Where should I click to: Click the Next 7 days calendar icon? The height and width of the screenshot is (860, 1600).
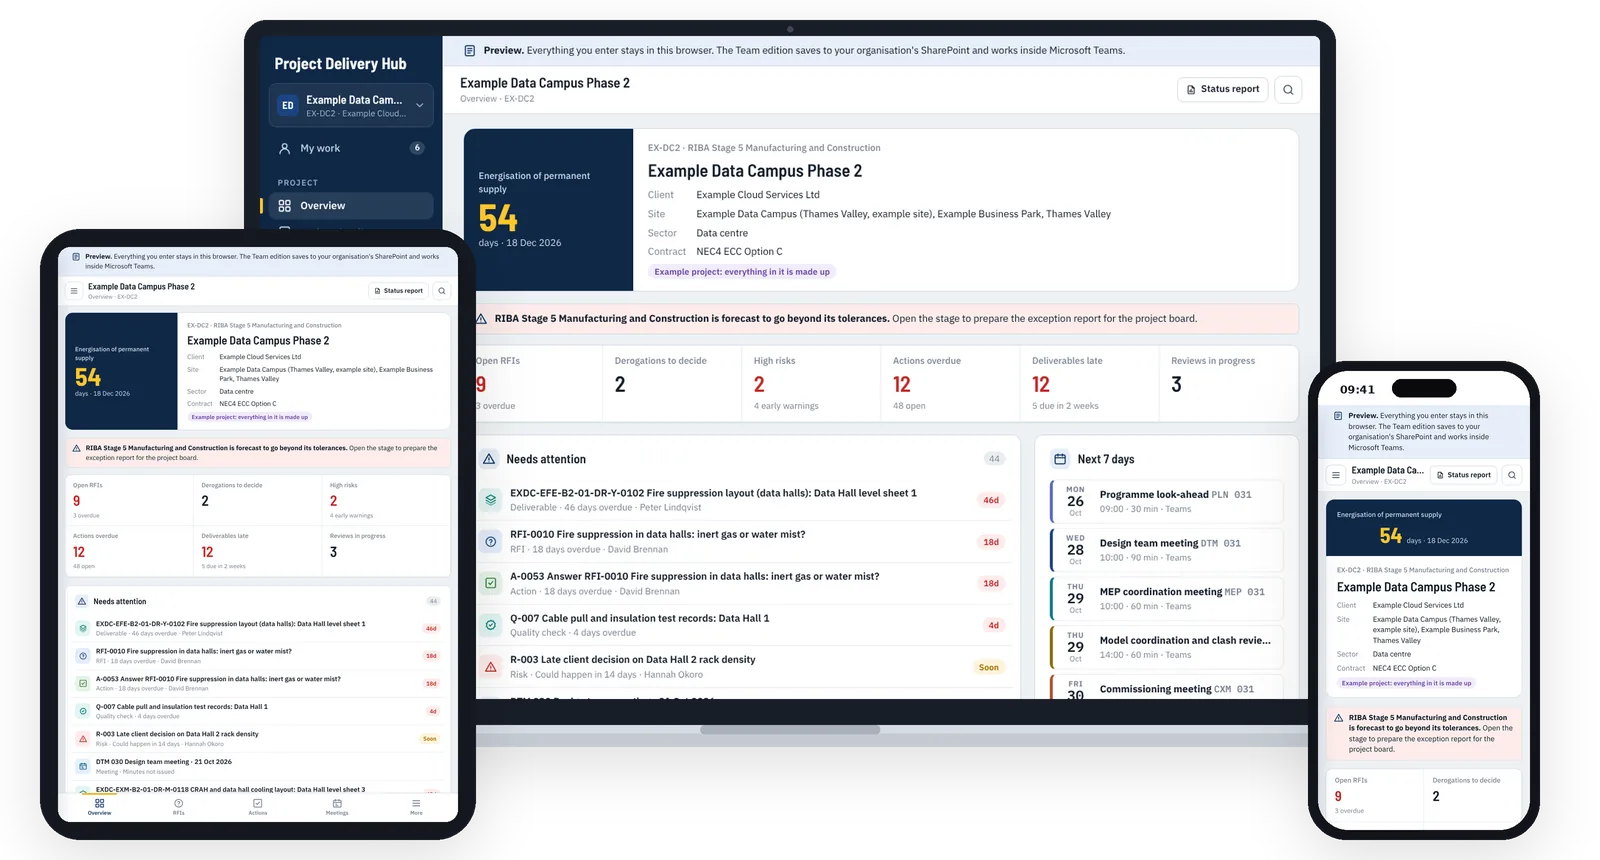click(x=1060, y=459)
